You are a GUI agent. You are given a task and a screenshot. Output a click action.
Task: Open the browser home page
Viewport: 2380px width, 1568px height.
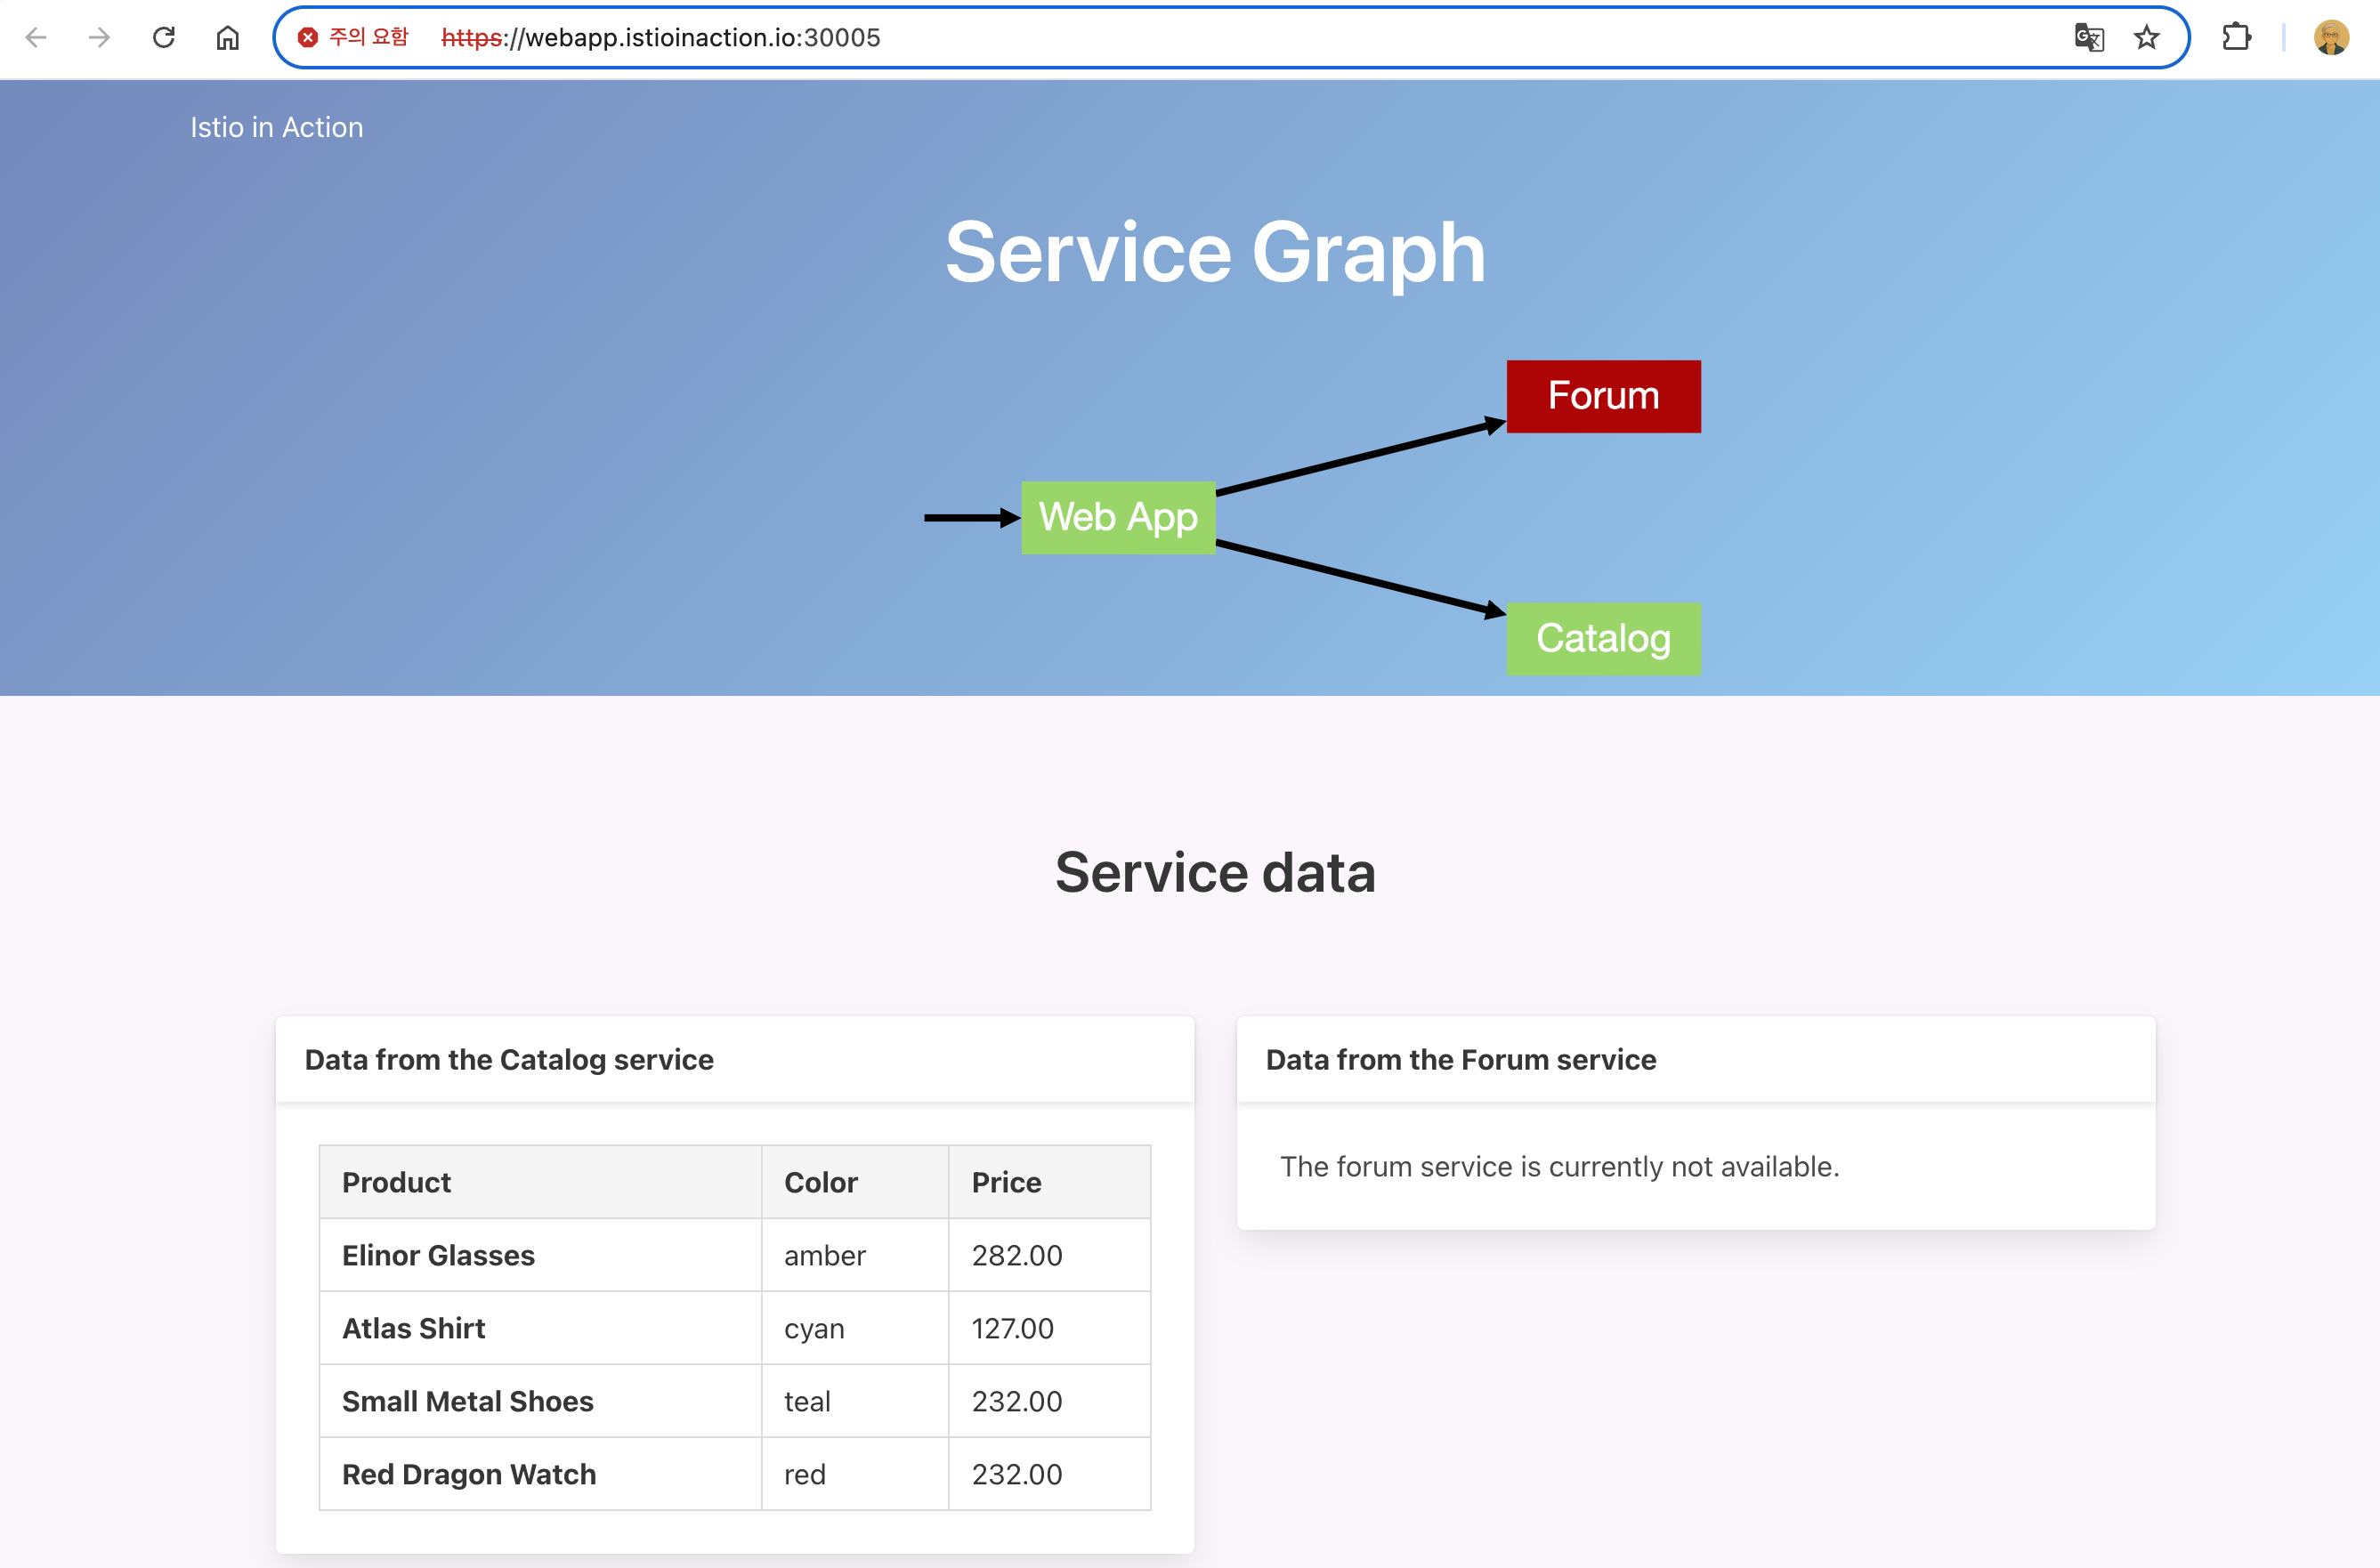point(228,38)
